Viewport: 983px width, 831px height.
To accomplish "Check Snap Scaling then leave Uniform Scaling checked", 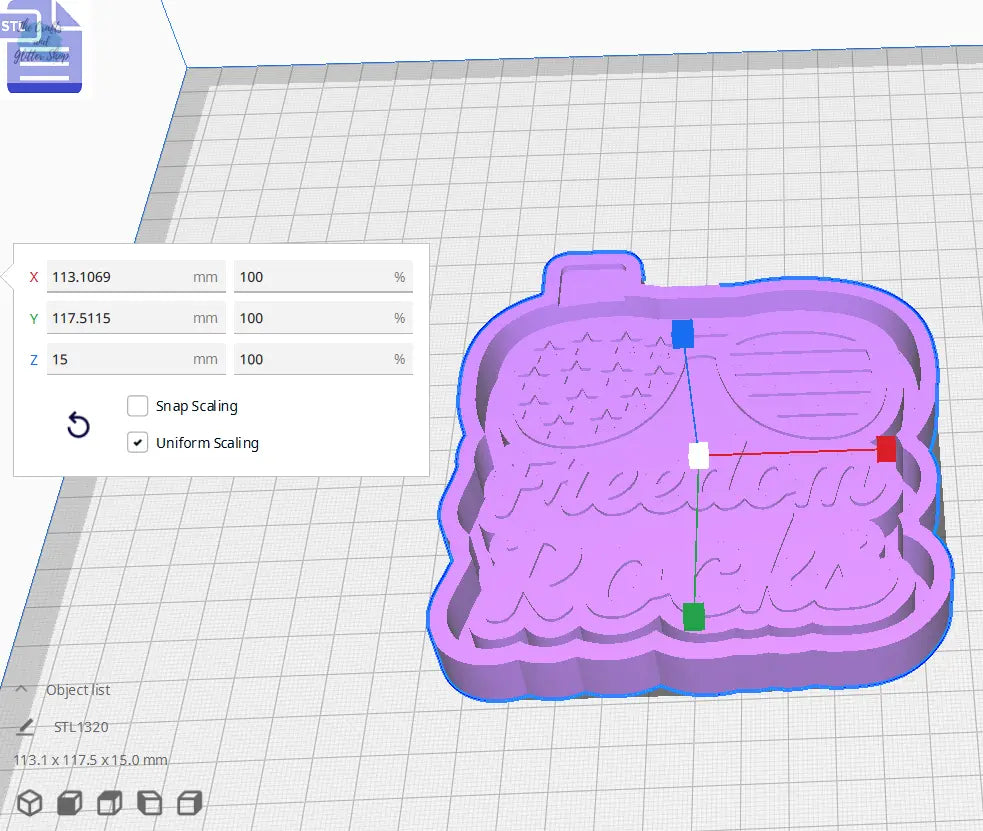I will 137,406.
